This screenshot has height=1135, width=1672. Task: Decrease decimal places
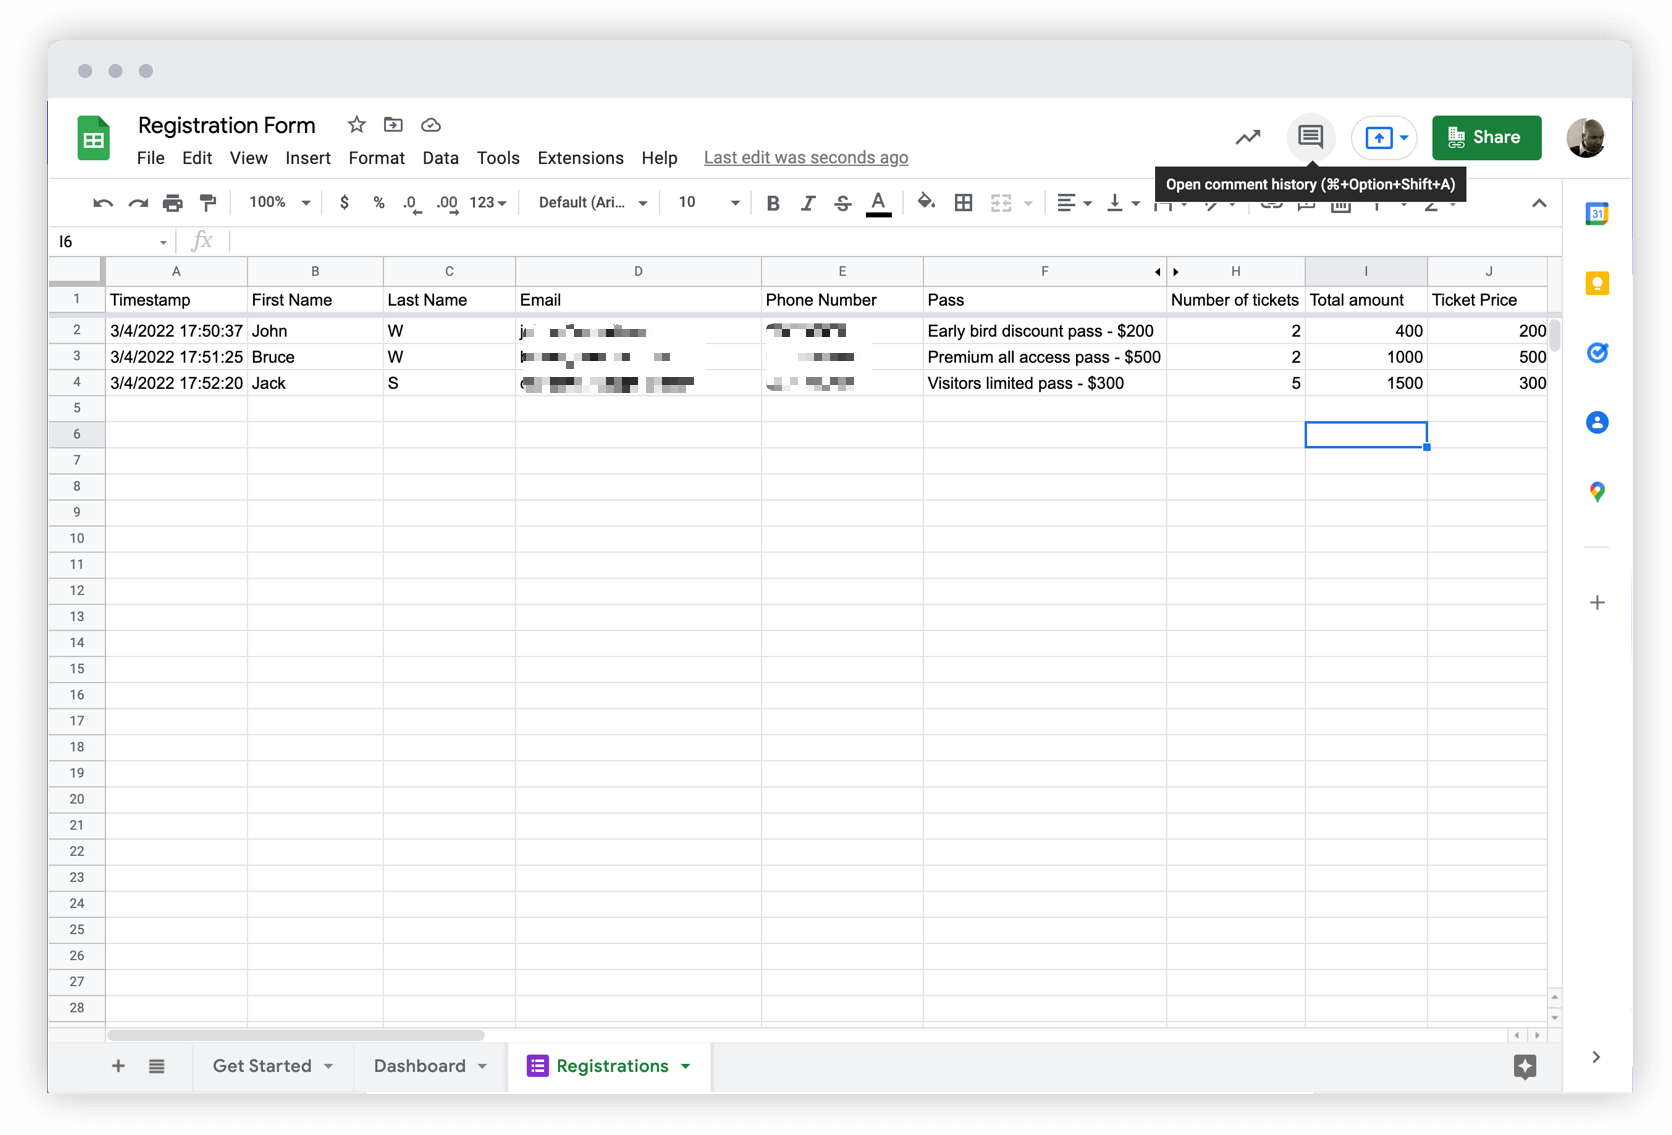coord(411,202)
